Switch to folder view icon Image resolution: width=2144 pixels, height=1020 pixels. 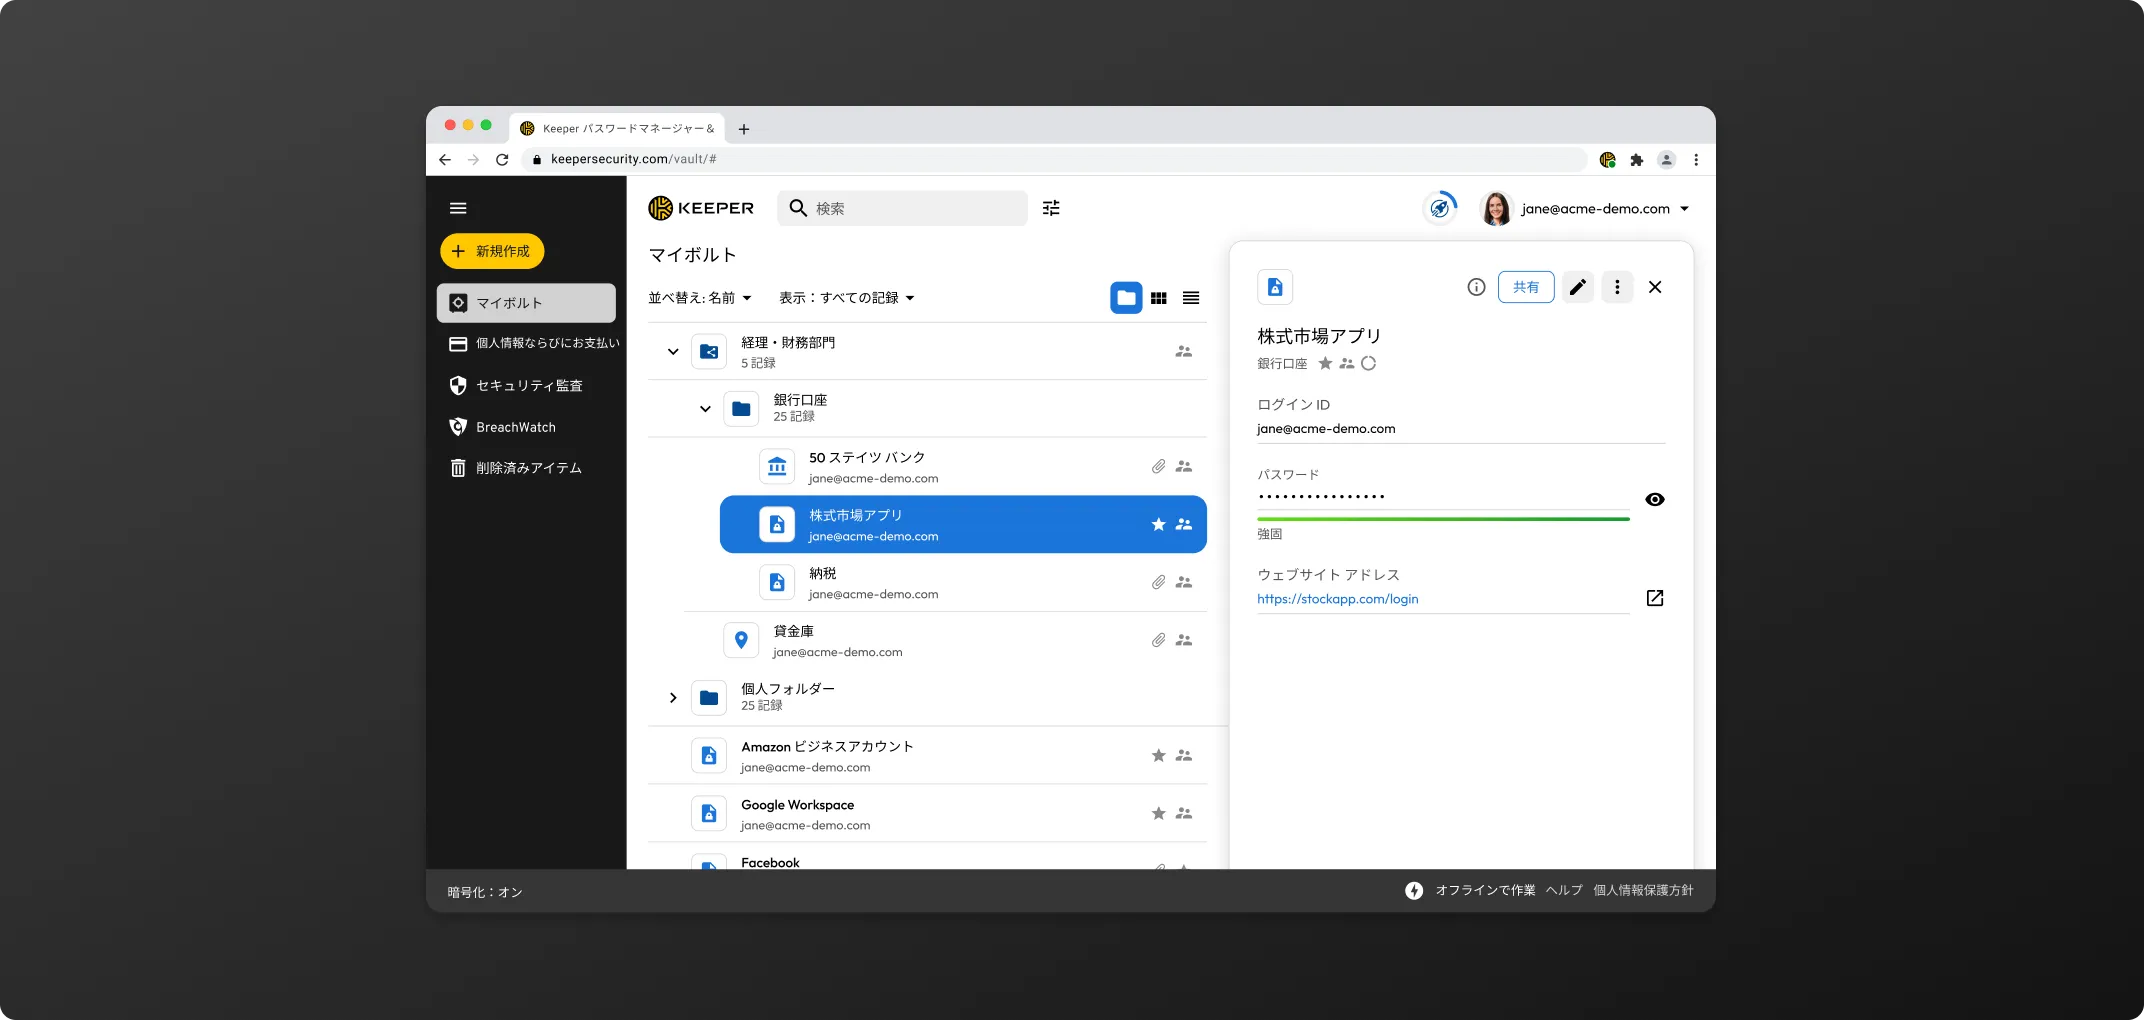[x=1126, y=298]
